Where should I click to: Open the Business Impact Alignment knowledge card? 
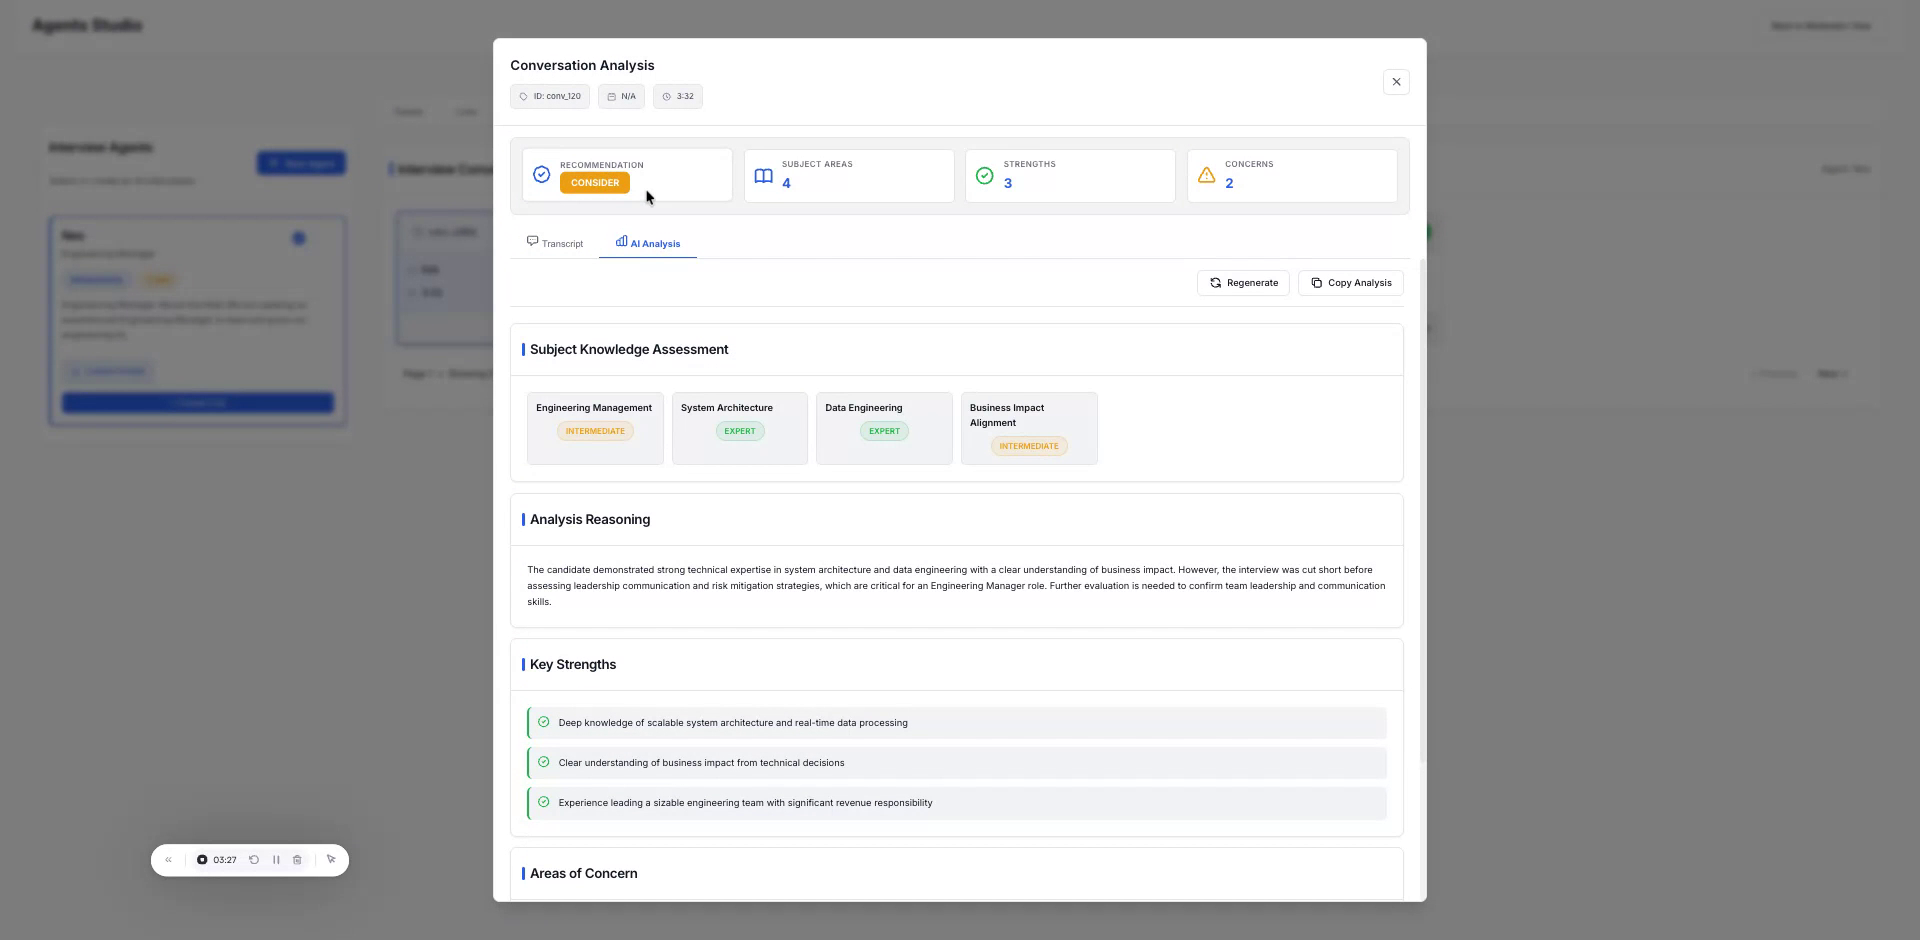click(1029, 428)
